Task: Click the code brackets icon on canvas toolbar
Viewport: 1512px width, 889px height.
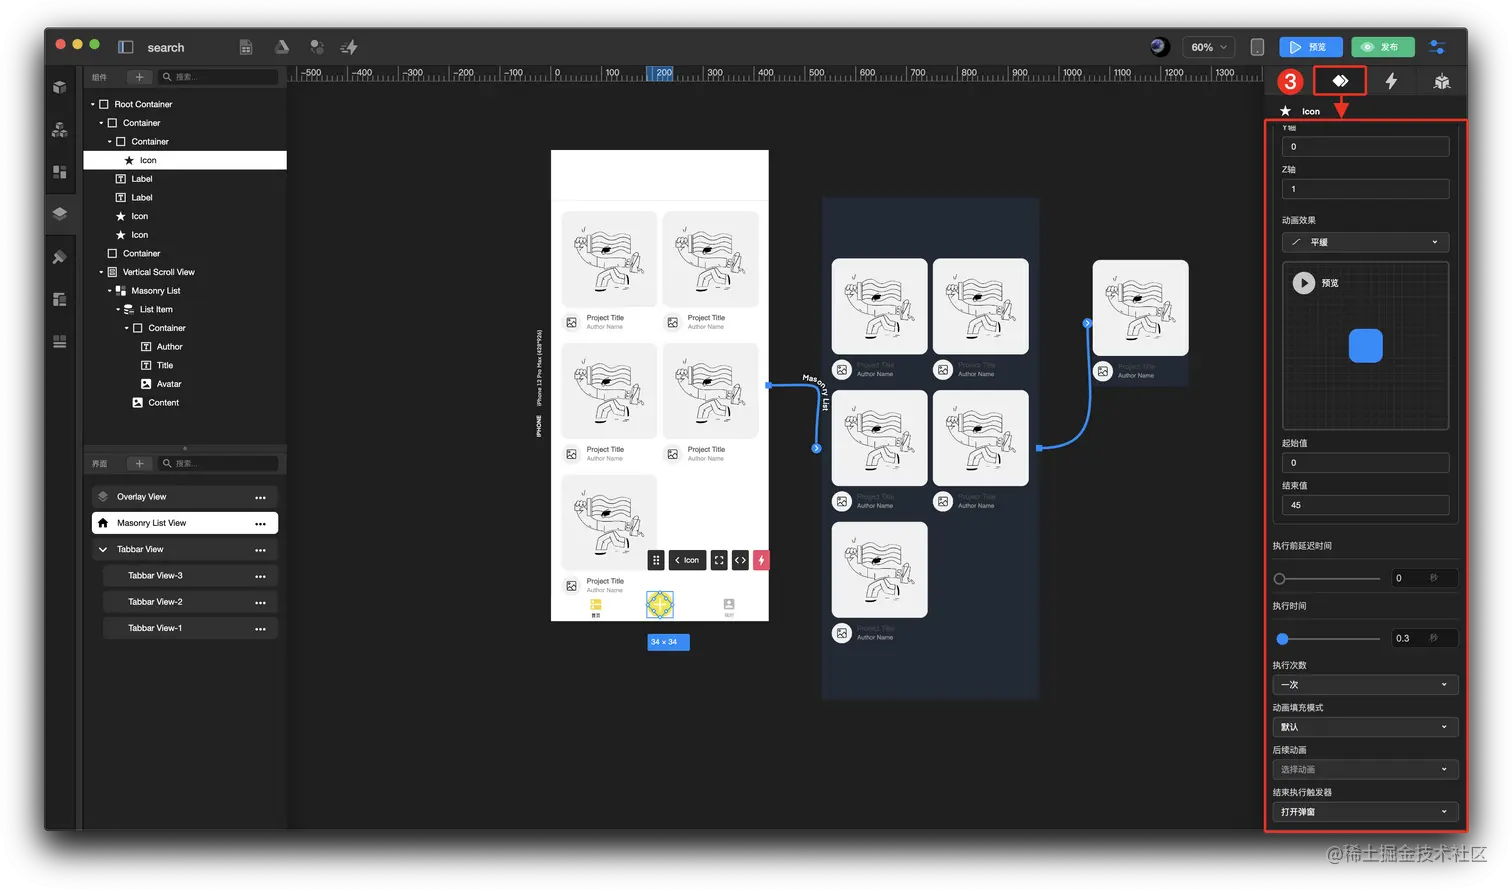Action: (740, 560)
